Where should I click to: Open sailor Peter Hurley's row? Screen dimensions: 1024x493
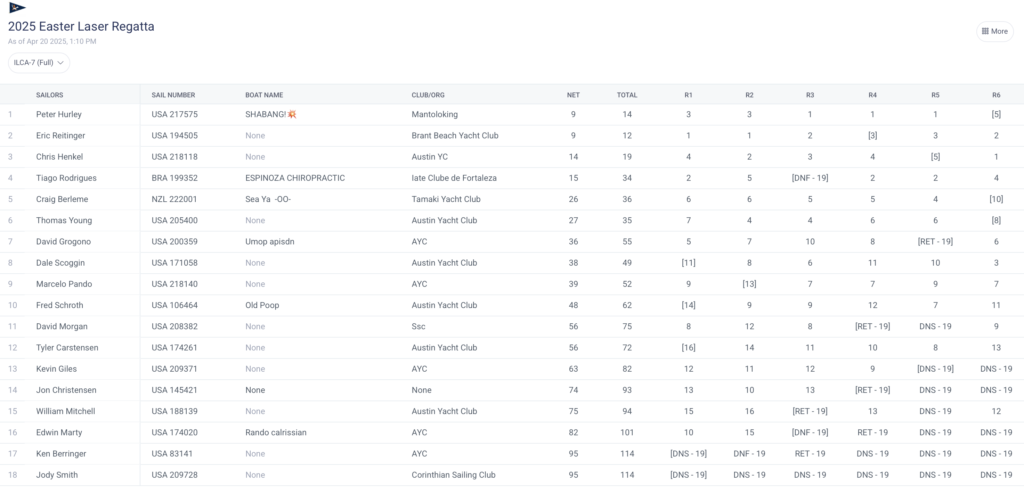59,115
